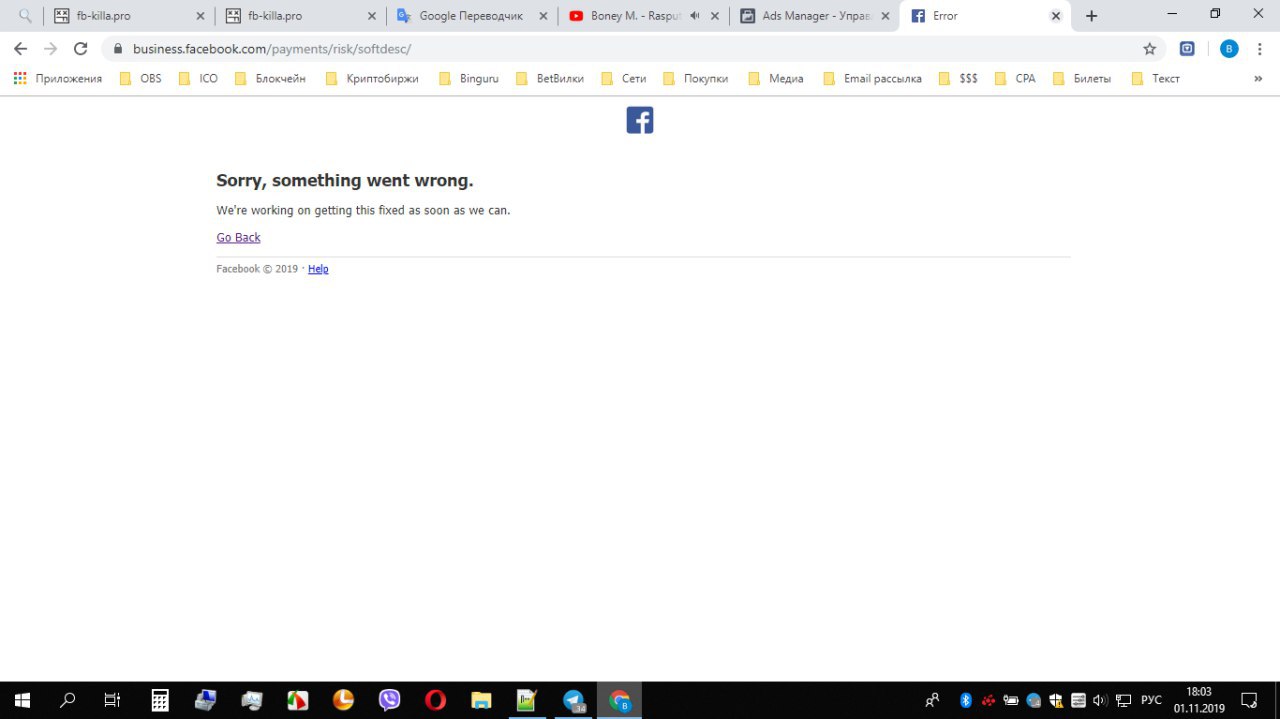Open Windows taskbar search
The image size is (1280, 719).
(68, 700)
